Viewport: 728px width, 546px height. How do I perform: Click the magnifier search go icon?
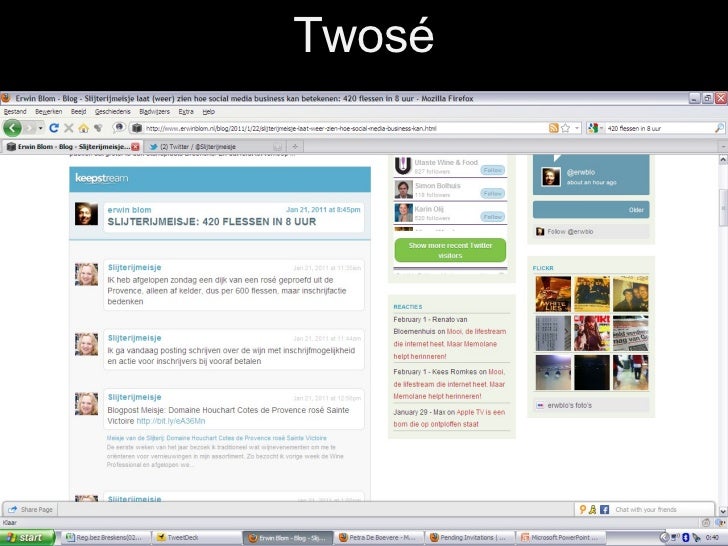pyautogui.click(x=719, y=128)
